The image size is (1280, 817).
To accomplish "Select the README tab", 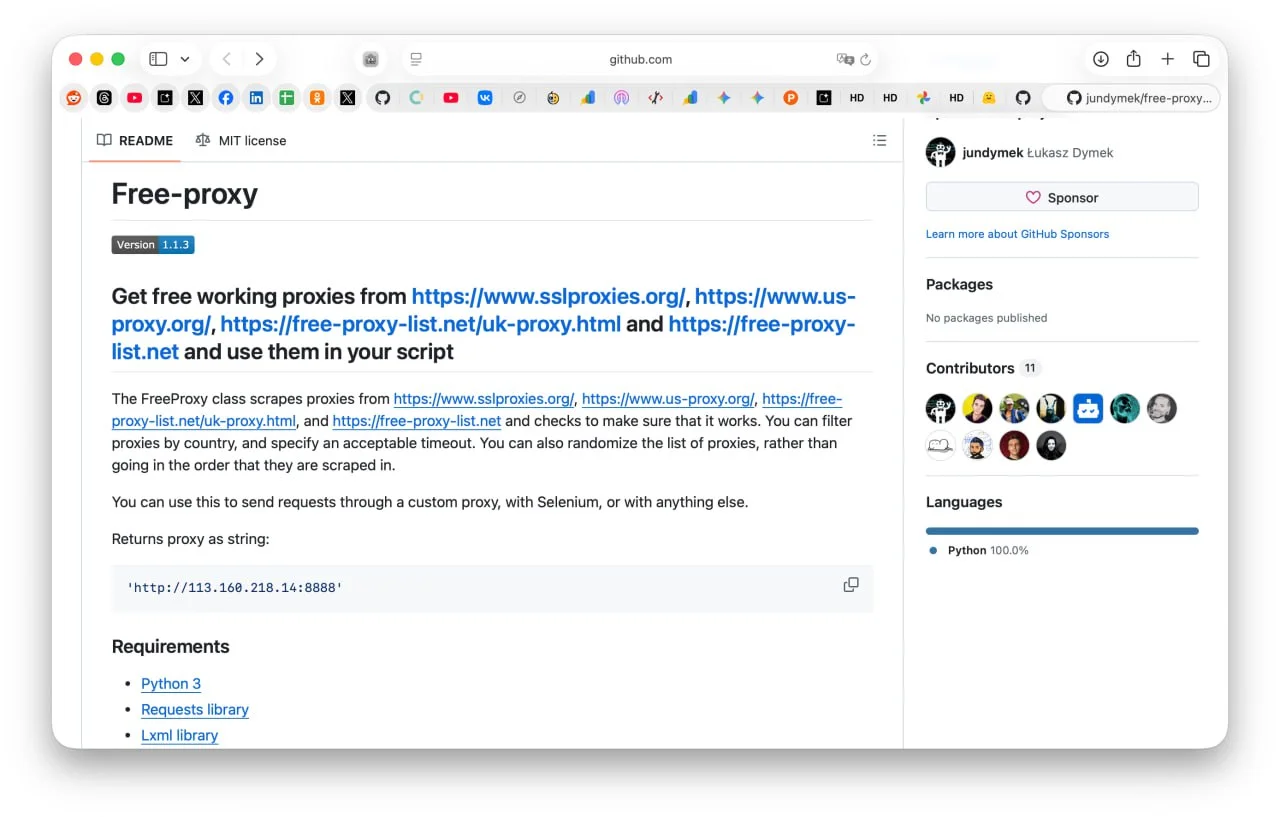I will tap(135, 141).
